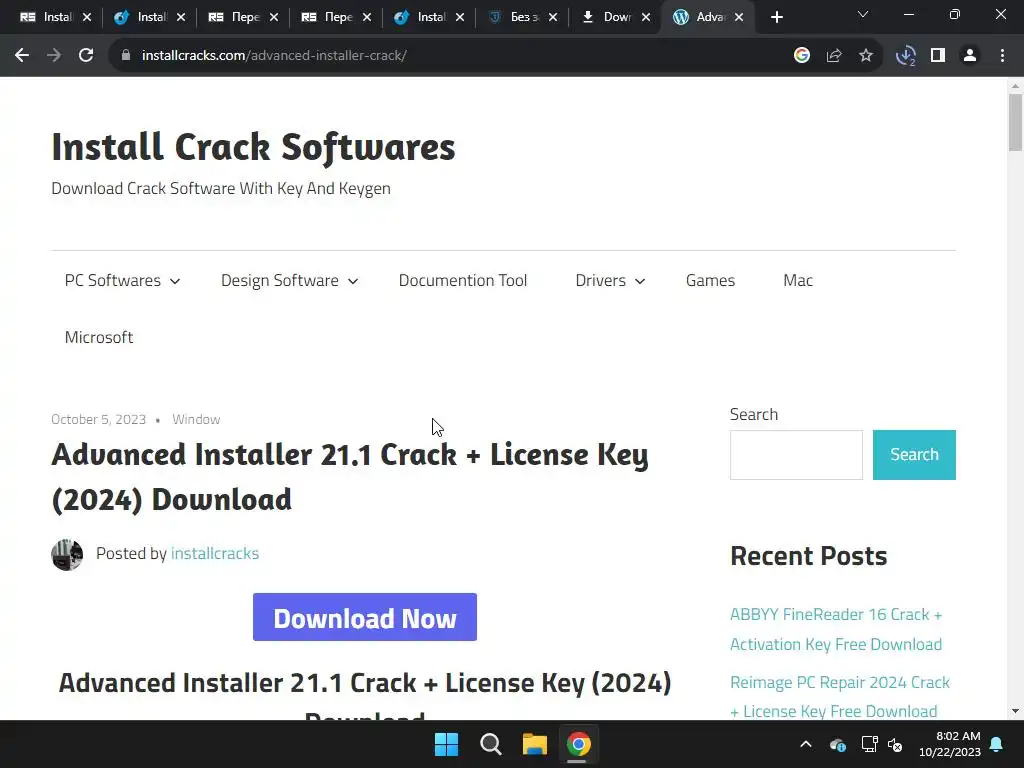
Task: Reload the page with the refresh icon
Action: (x=86, y=56)
